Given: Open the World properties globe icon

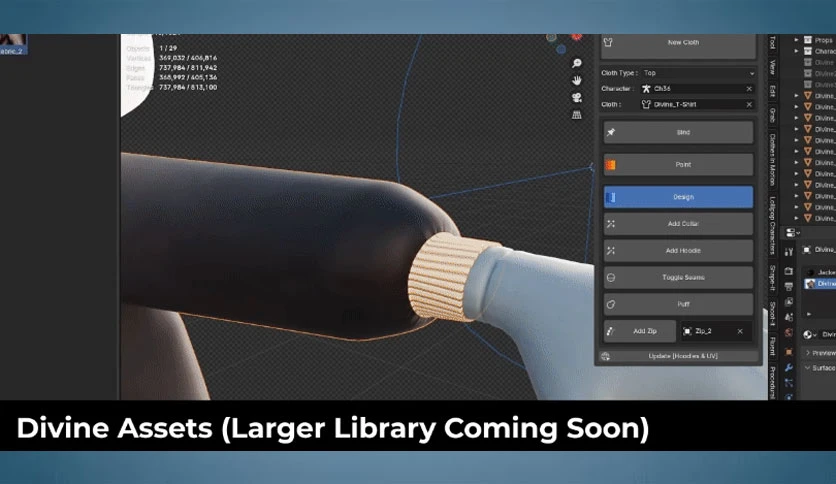Looking at the screenshot, I should point(789,333).
